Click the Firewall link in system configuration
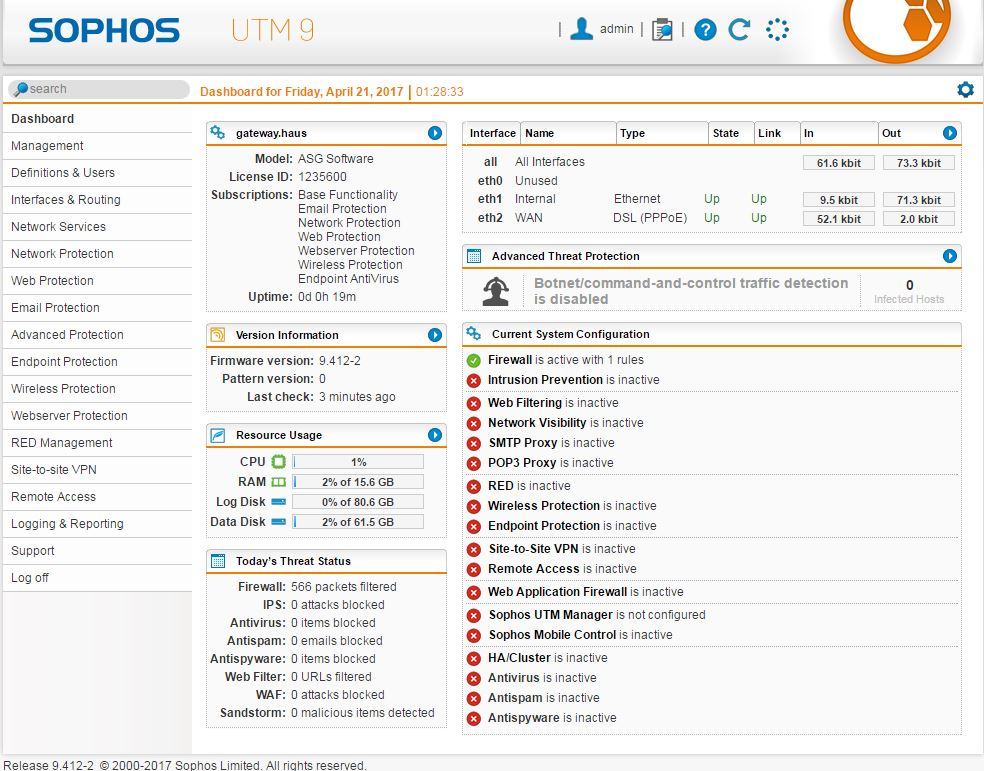 [510, 359]
